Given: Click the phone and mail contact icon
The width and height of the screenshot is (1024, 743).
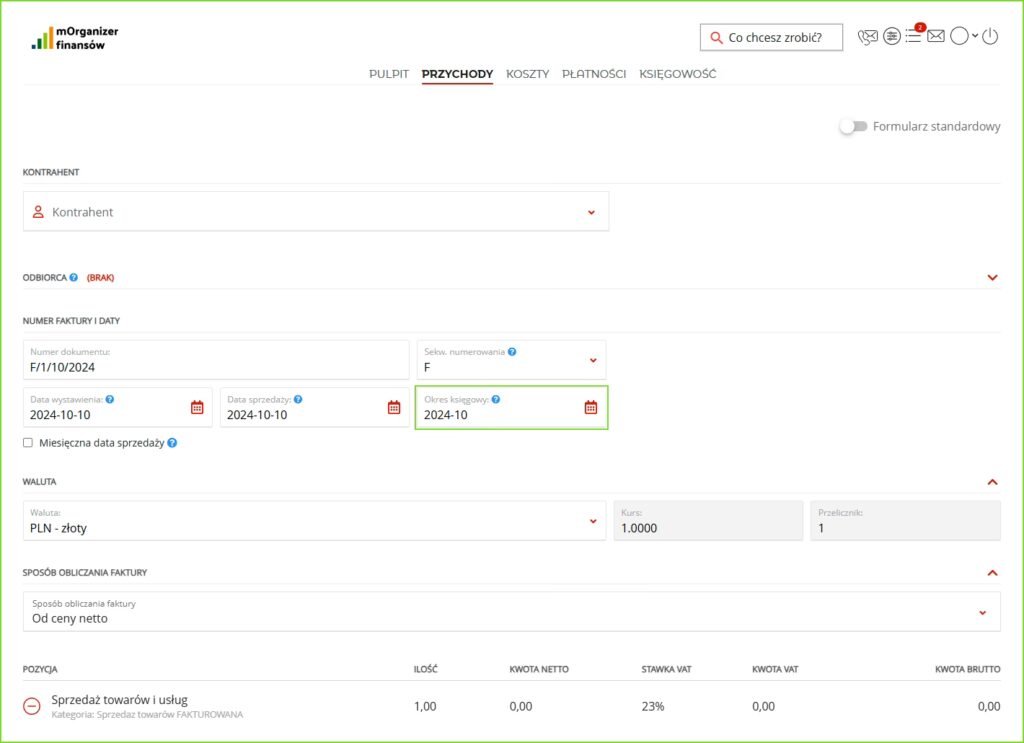Looking at the screenshot, I should [x=867, y=37].
